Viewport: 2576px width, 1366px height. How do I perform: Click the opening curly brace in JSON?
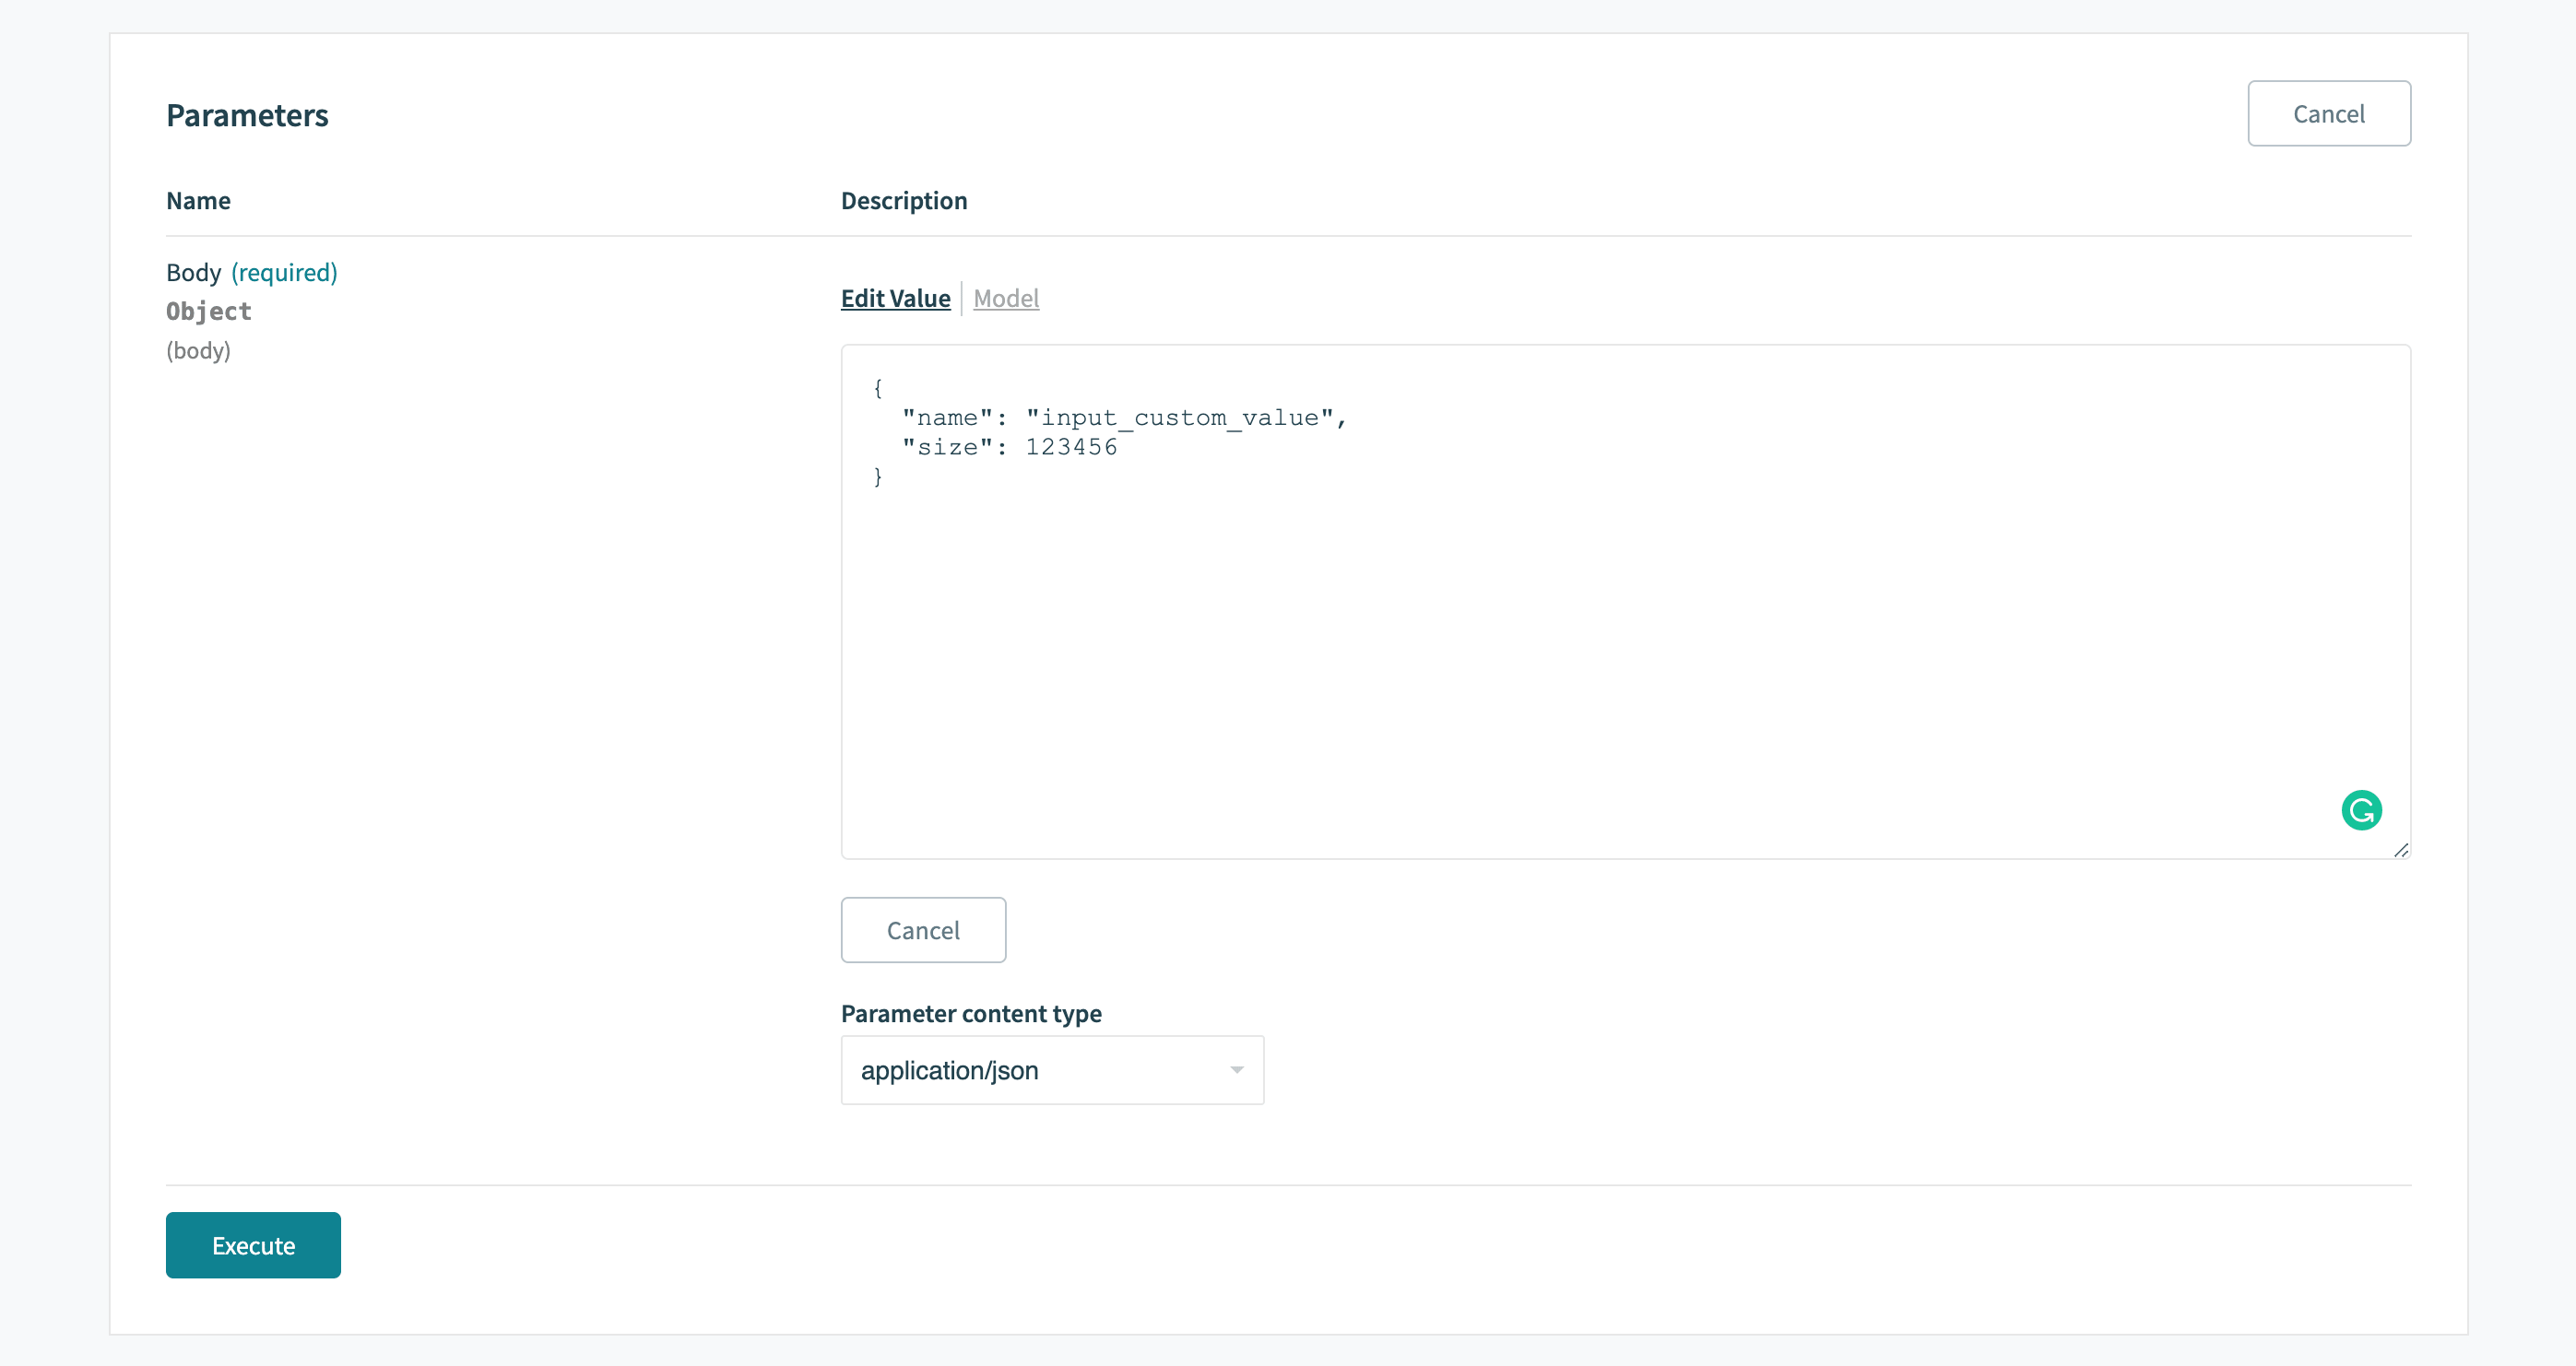[x=878, y=388]
